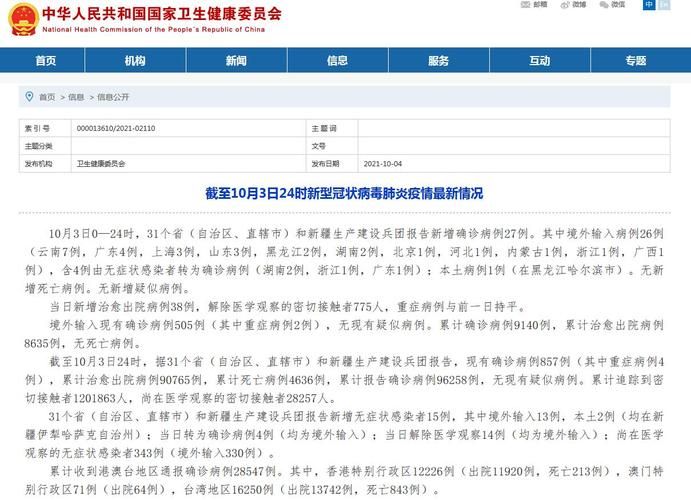Viewport: 691px width, 500px height.
Task: Select the 中 Chinese language button
Action: click(x=649, y=5)
